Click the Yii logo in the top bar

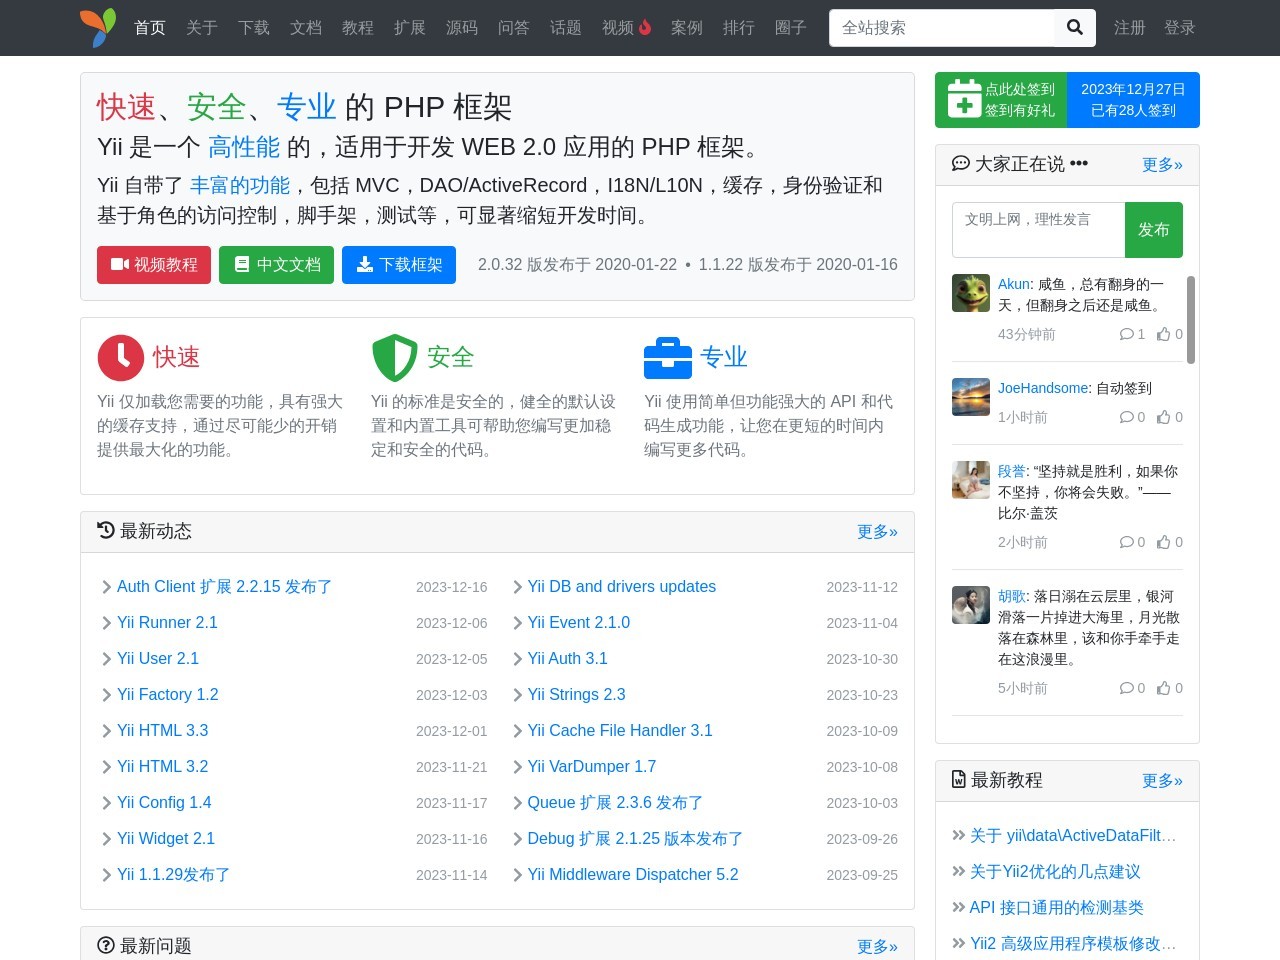[x=98, y=27]
